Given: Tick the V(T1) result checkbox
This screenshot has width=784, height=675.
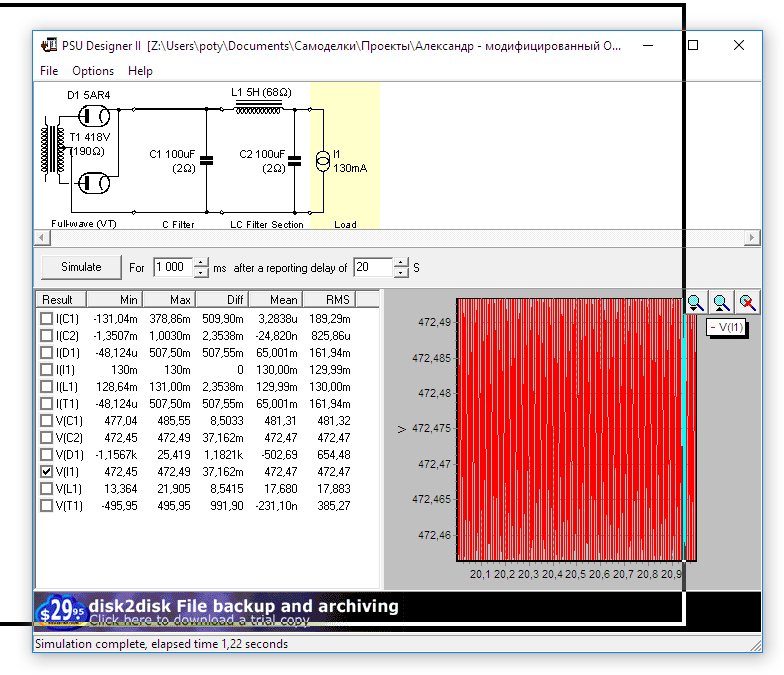Looking at the screenshot, I should point(46,505).
